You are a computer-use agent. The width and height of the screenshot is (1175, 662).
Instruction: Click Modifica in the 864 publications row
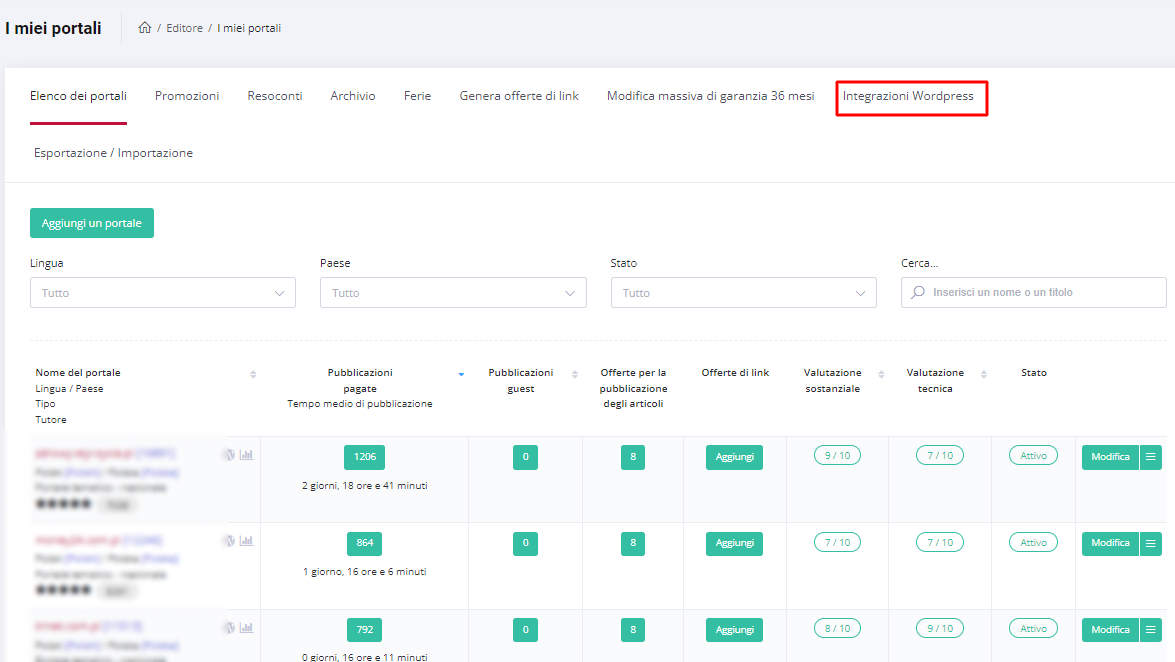click(1111, 543)
